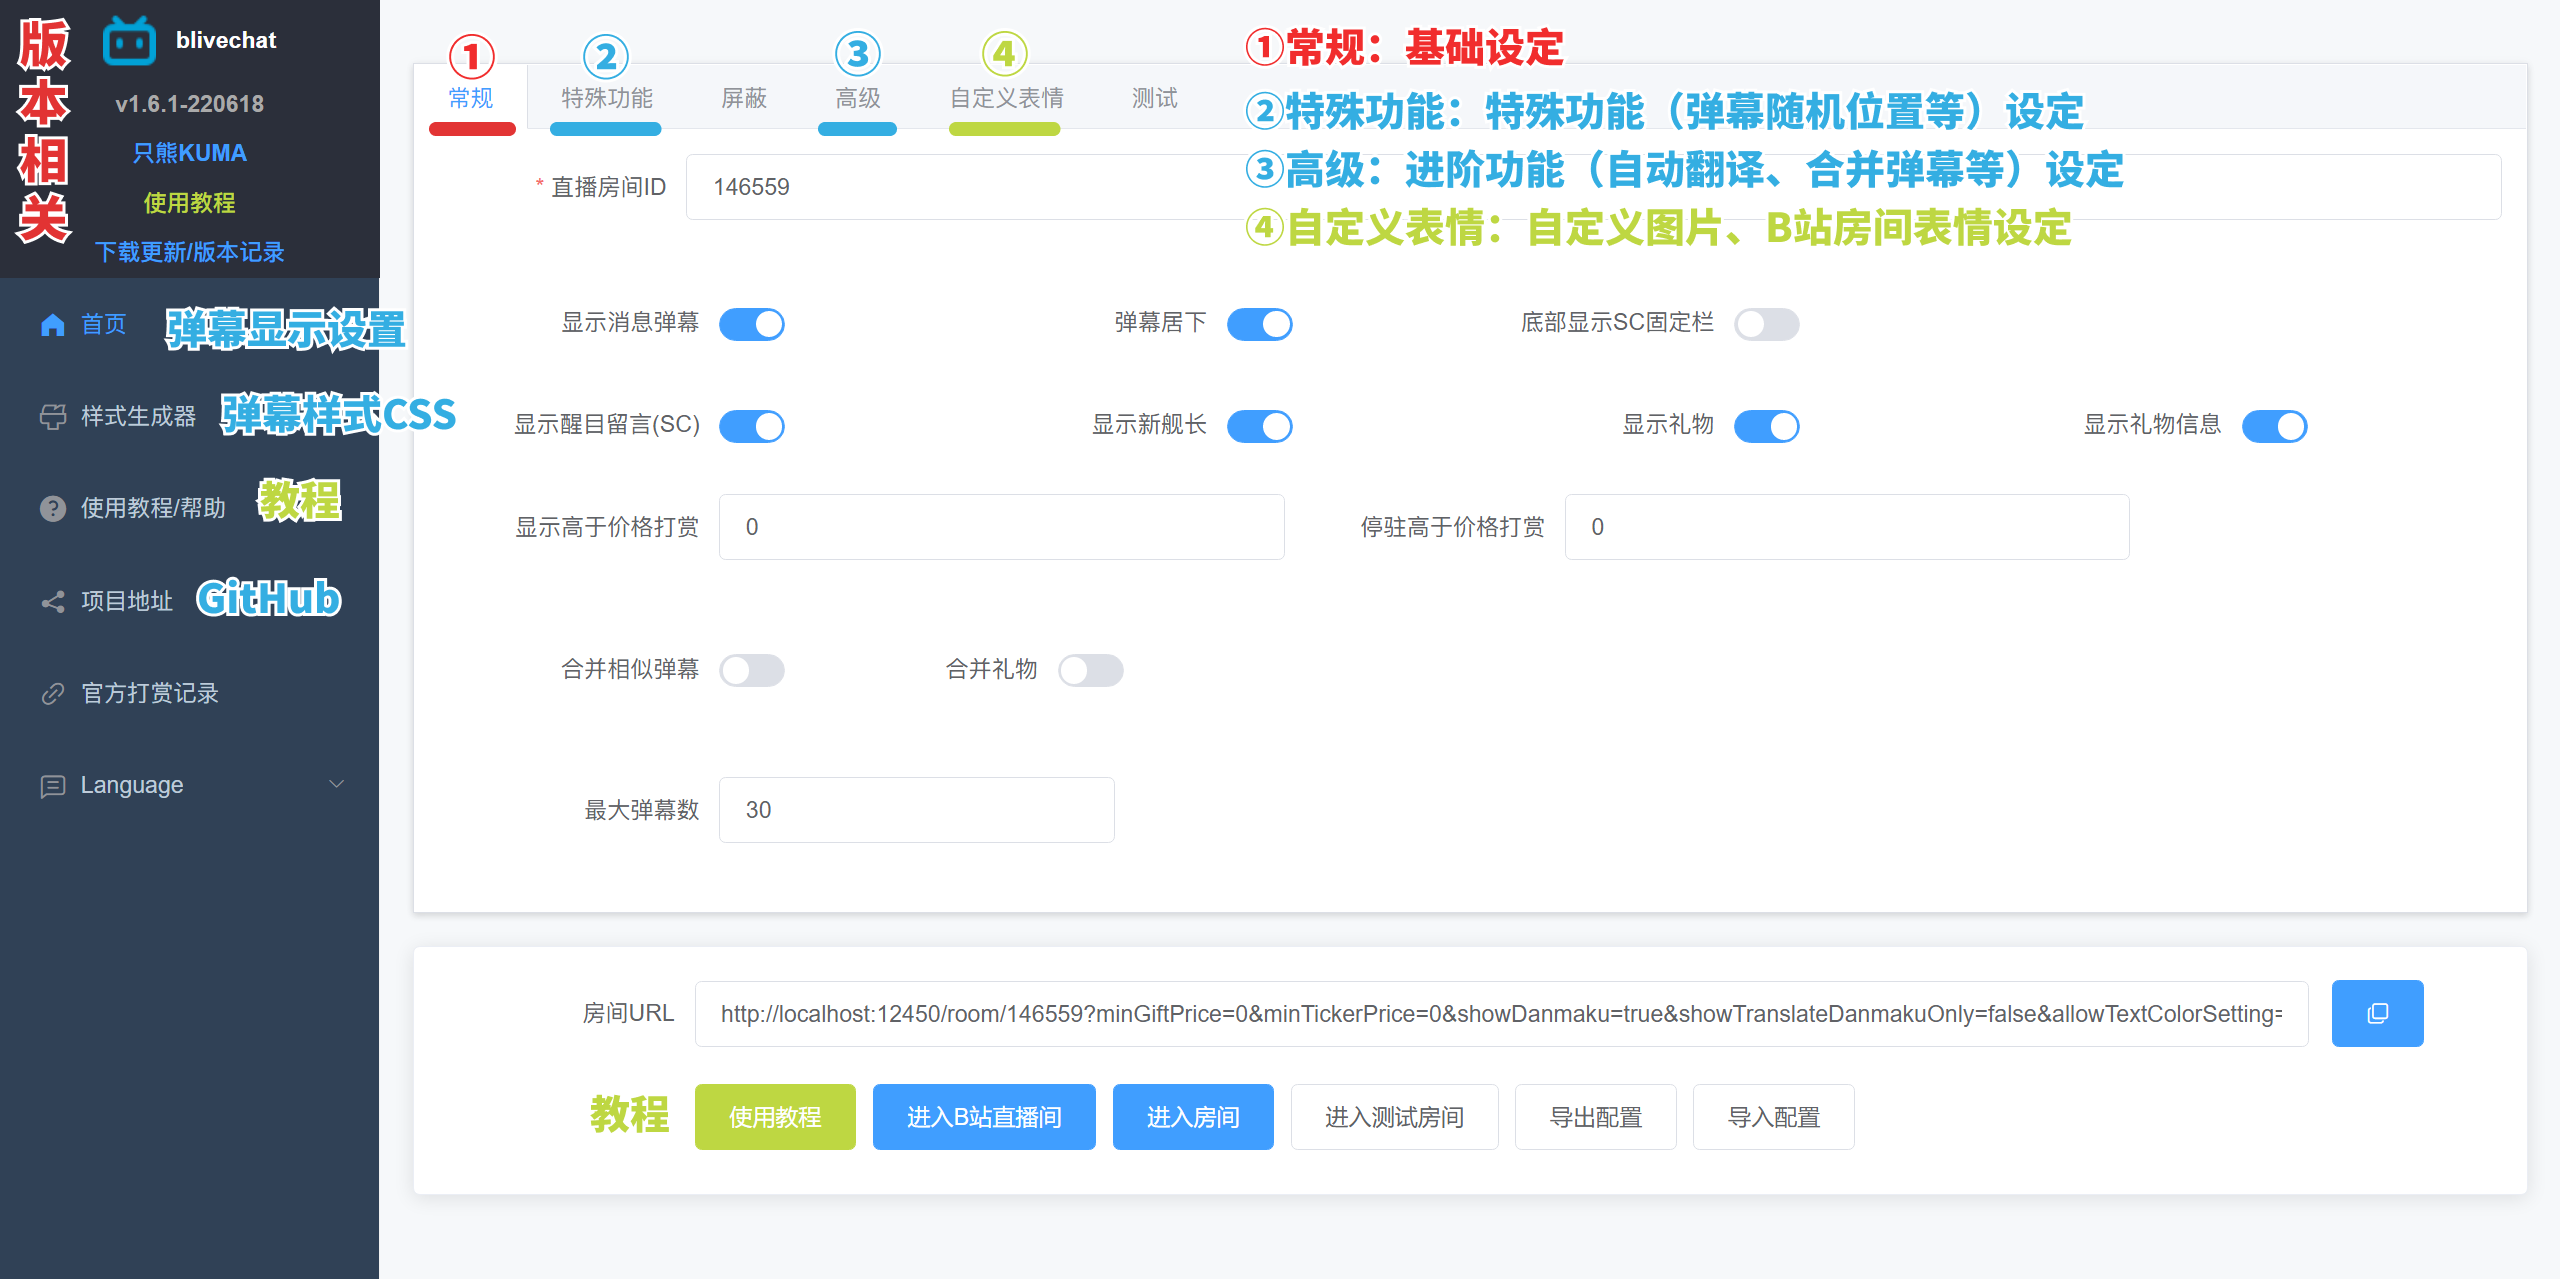
Task: Open the 自定义表情 tab
Action: pyautogui.click(x=1006, y=98)
